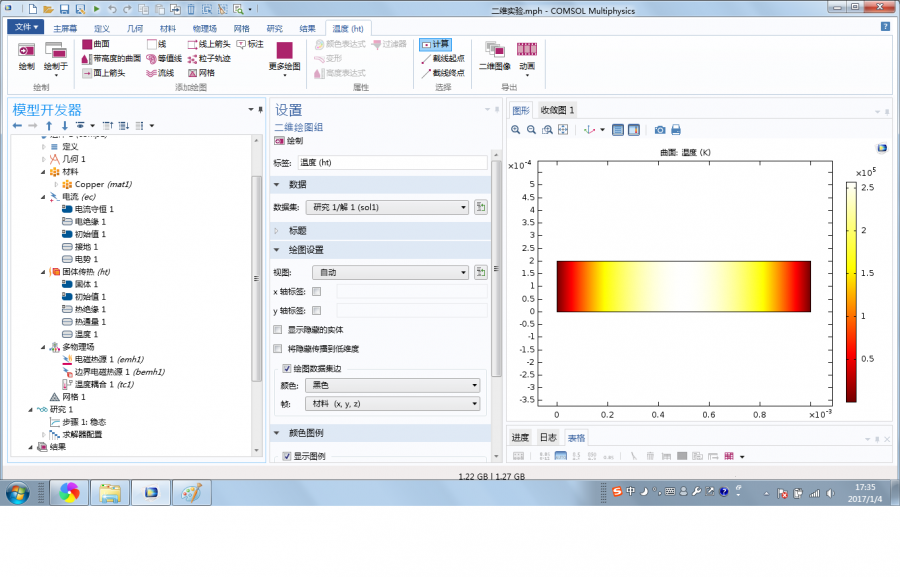Click the model builder vertical scrollbar
Image resolution: width=900 pixels, height=577 pixels.
pyautogui.click(x=257, y=278)
